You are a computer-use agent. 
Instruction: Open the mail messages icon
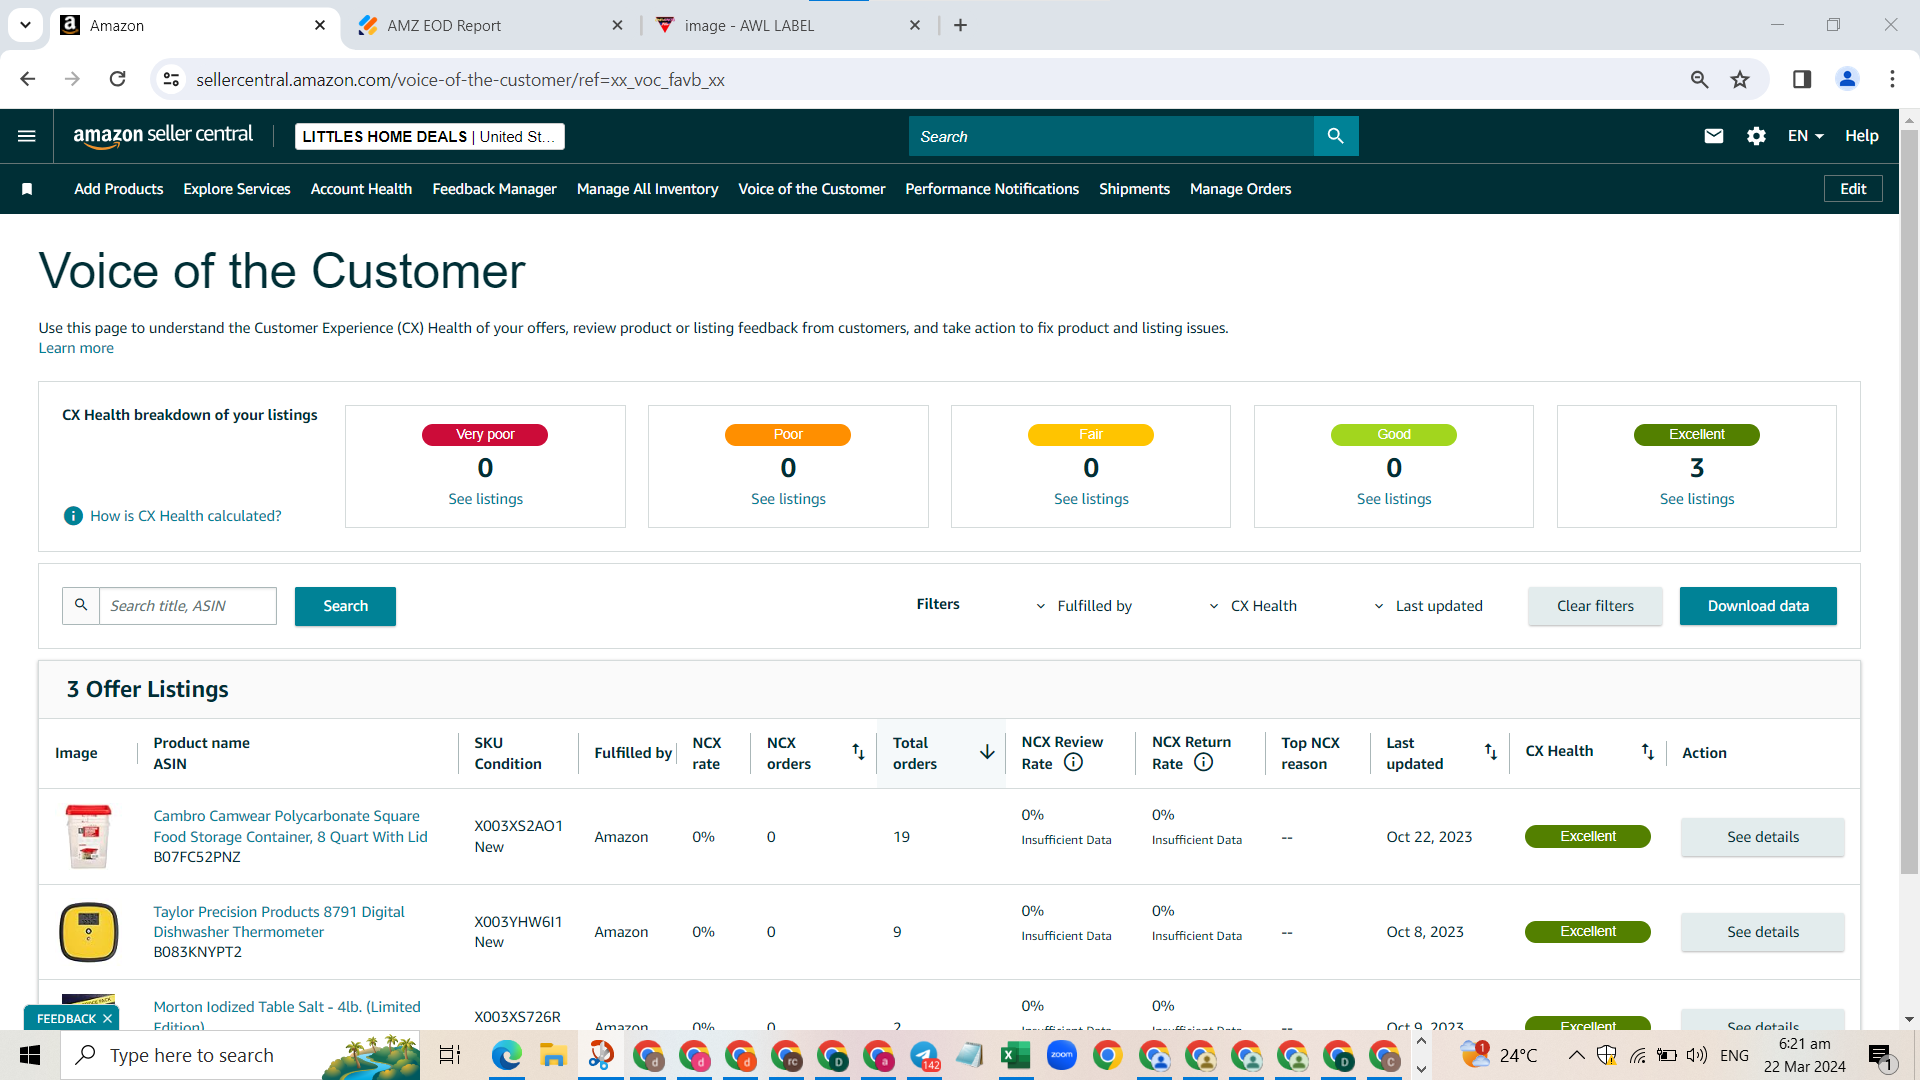pyautogui.click(x=1714, y=136)
